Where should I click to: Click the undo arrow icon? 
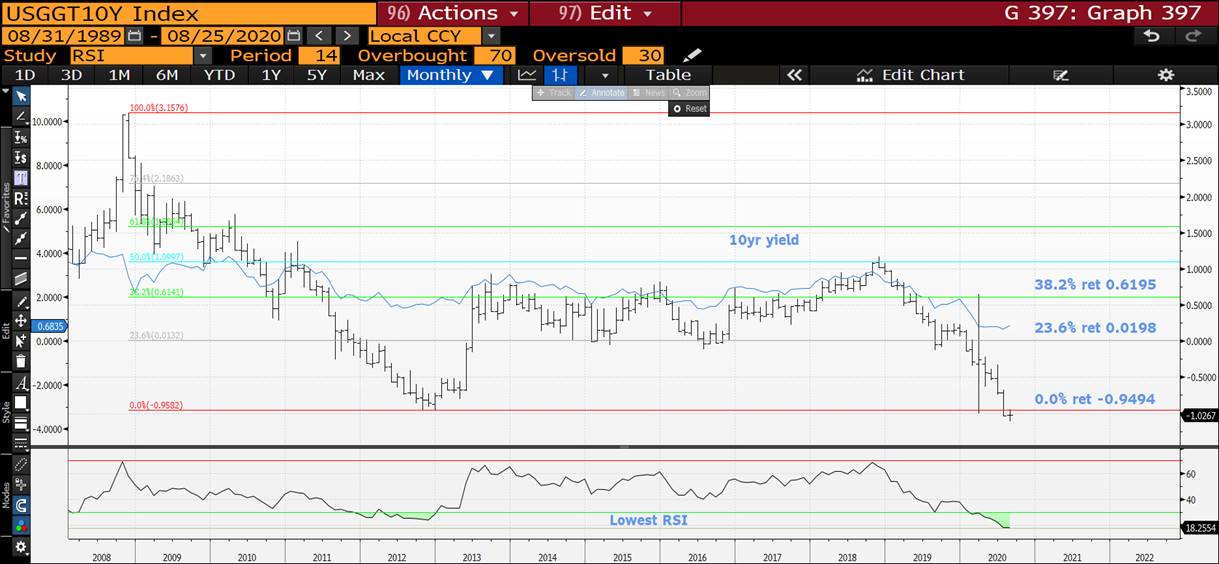pos(1152,36)
